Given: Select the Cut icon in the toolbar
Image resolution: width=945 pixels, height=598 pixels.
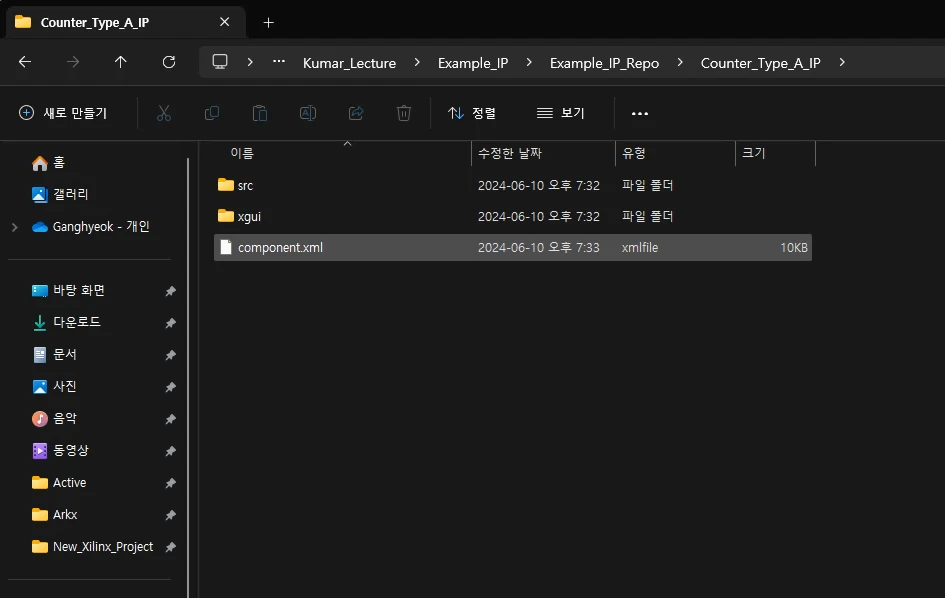Looking at the screenshot, I should coord(163,112).
